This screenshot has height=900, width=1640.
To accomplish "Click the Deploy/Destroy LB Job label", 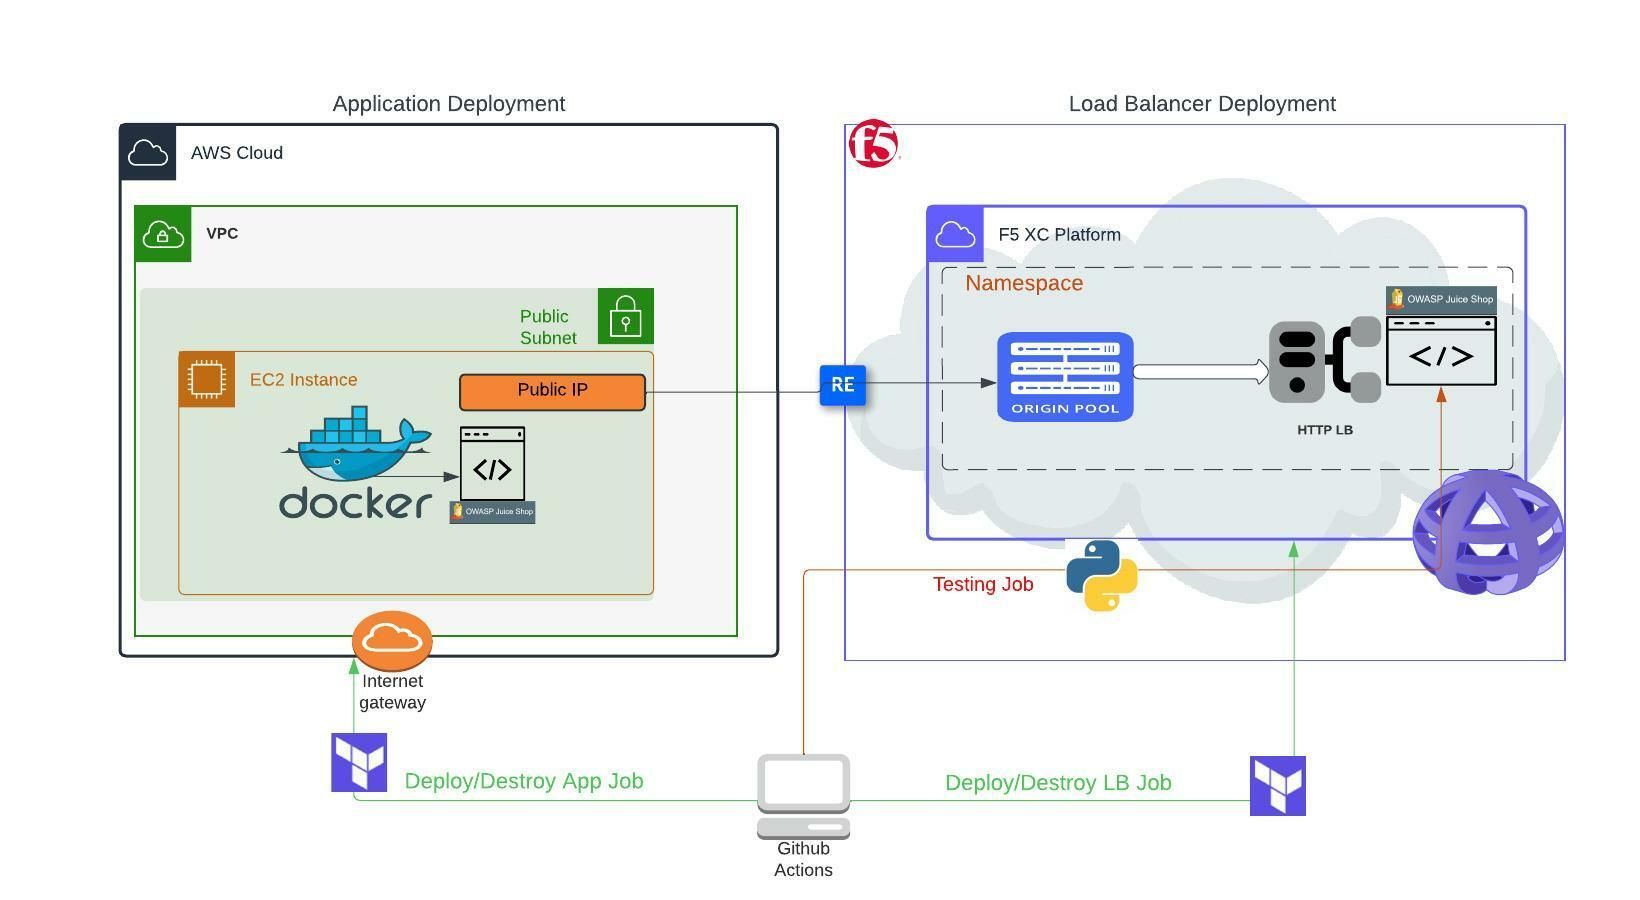I will [1058, 783].
